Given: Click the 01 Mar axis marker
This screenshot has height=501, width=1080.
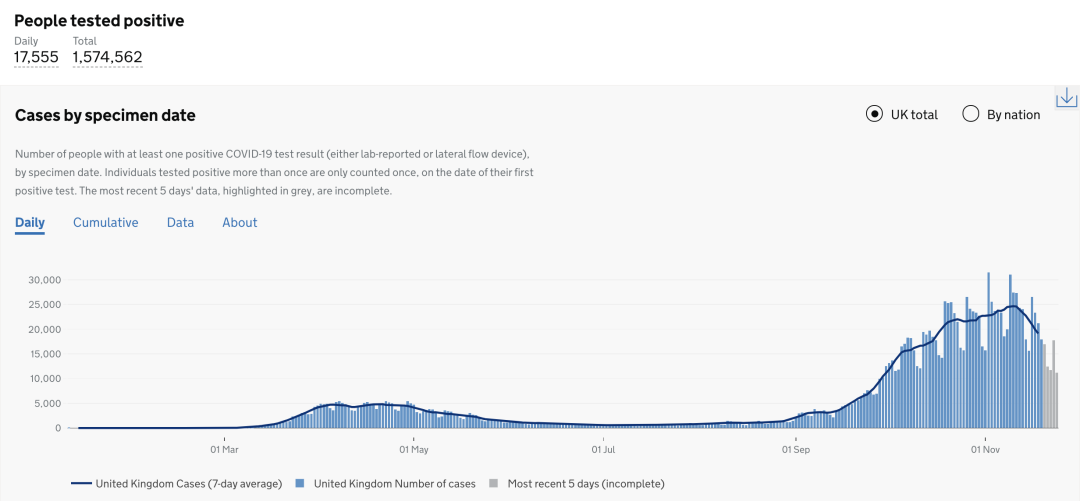Looking at the screenshot, I should [225, 449].
